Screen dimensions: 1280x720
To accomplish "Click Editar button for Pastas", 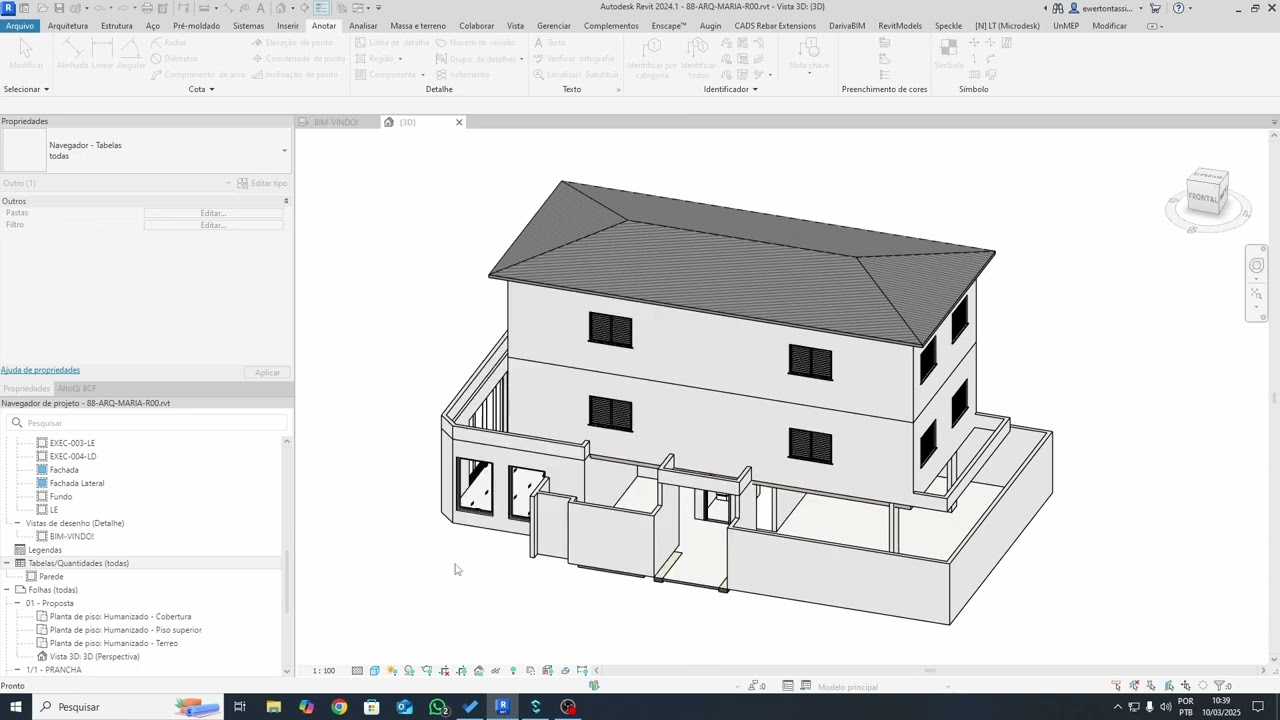I will pyautogui.click(x=213, y=213).
